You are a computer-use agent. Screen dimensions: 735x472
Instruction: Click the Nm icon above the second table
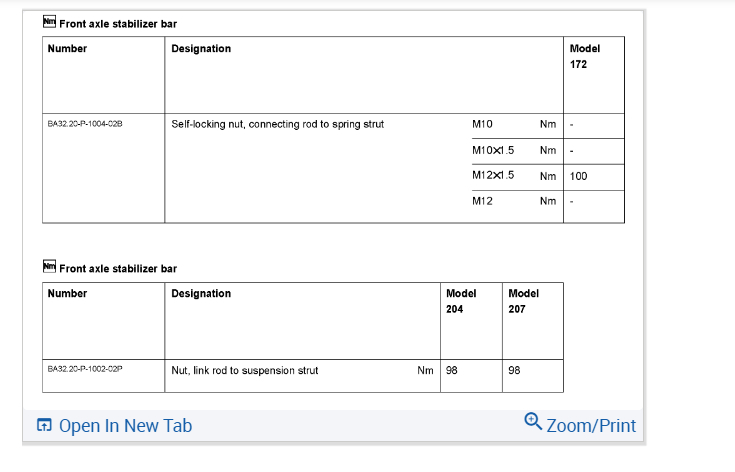pos(50,267)
